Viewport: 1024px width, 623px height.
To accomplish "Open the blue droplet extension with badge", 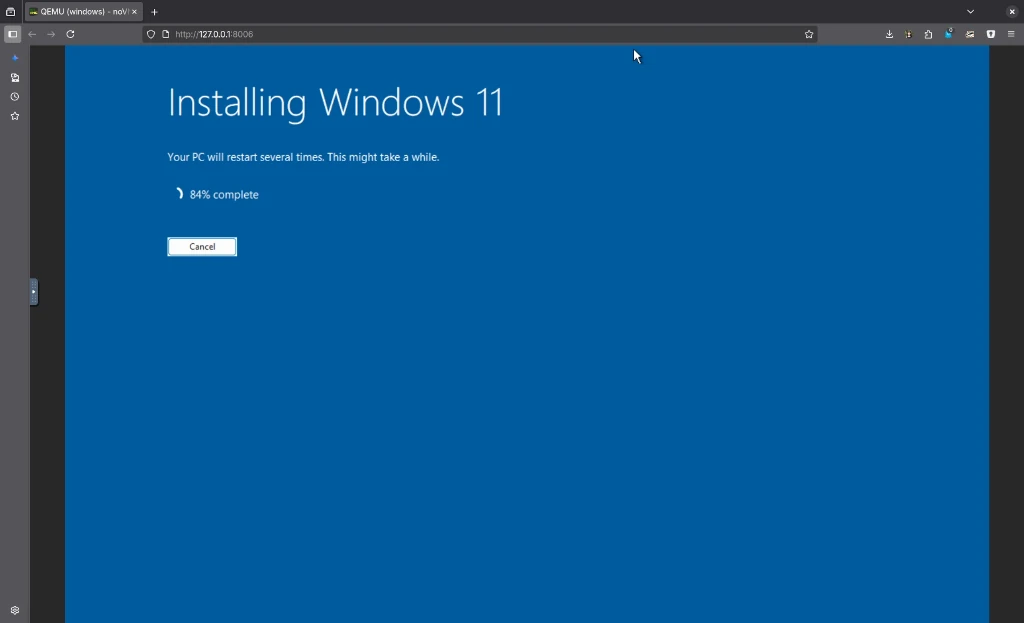I will coord(948,33).
